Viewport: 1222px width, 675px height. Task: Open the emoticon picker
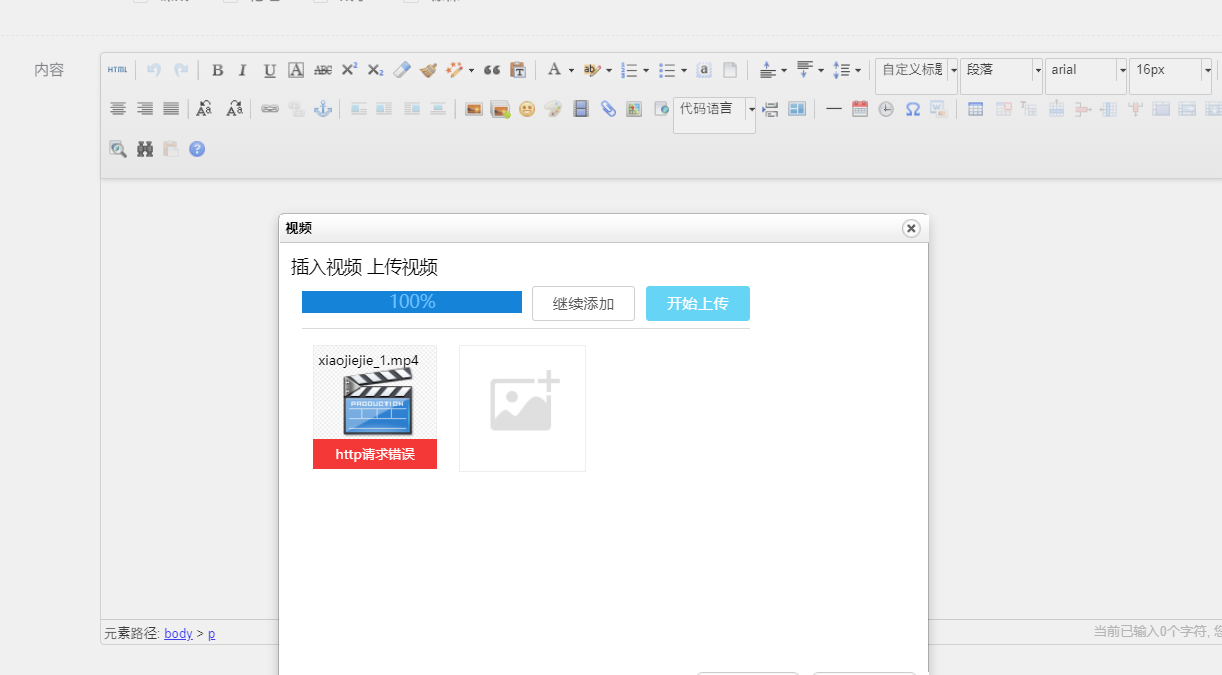(527, 109)
